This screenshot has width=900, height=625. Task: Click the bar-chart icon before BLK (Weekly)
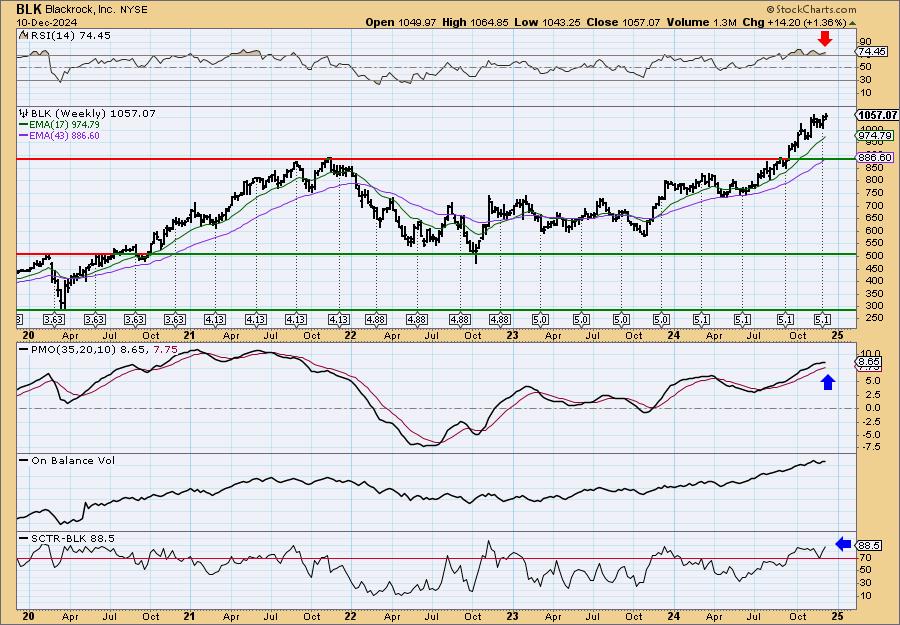point(24,113)
